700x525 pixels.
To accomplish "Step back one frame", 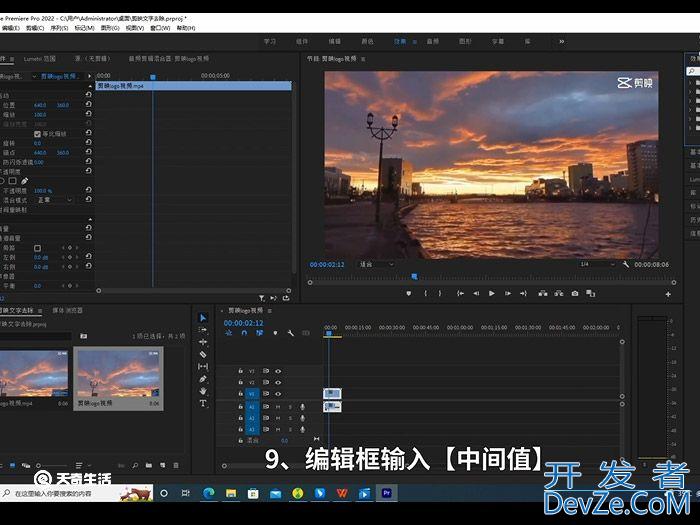I will point(476,293).
